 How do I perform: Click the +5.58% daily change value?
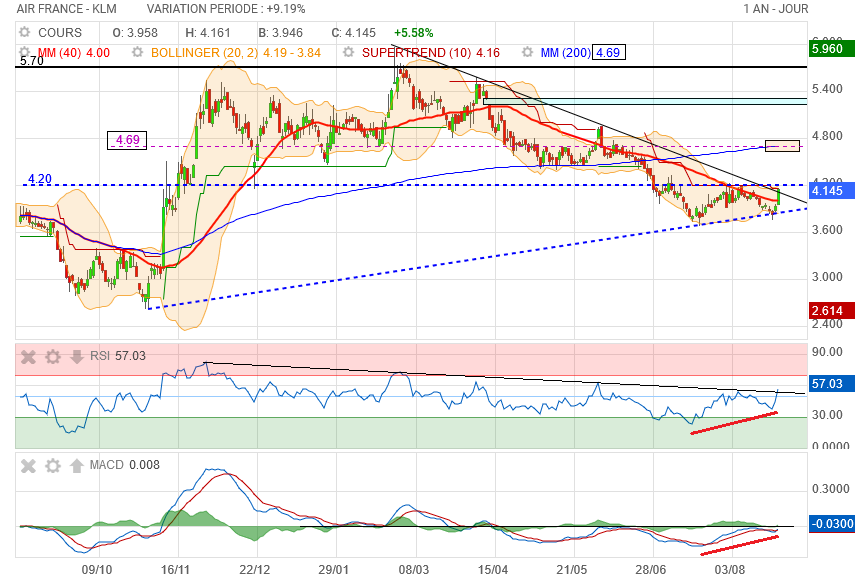click(414, 33)
